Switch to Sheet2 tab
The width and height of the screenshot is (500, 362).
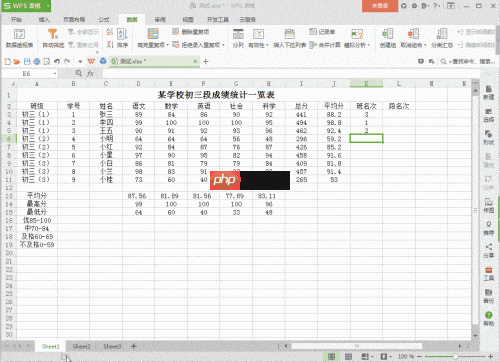coord(81,346)
